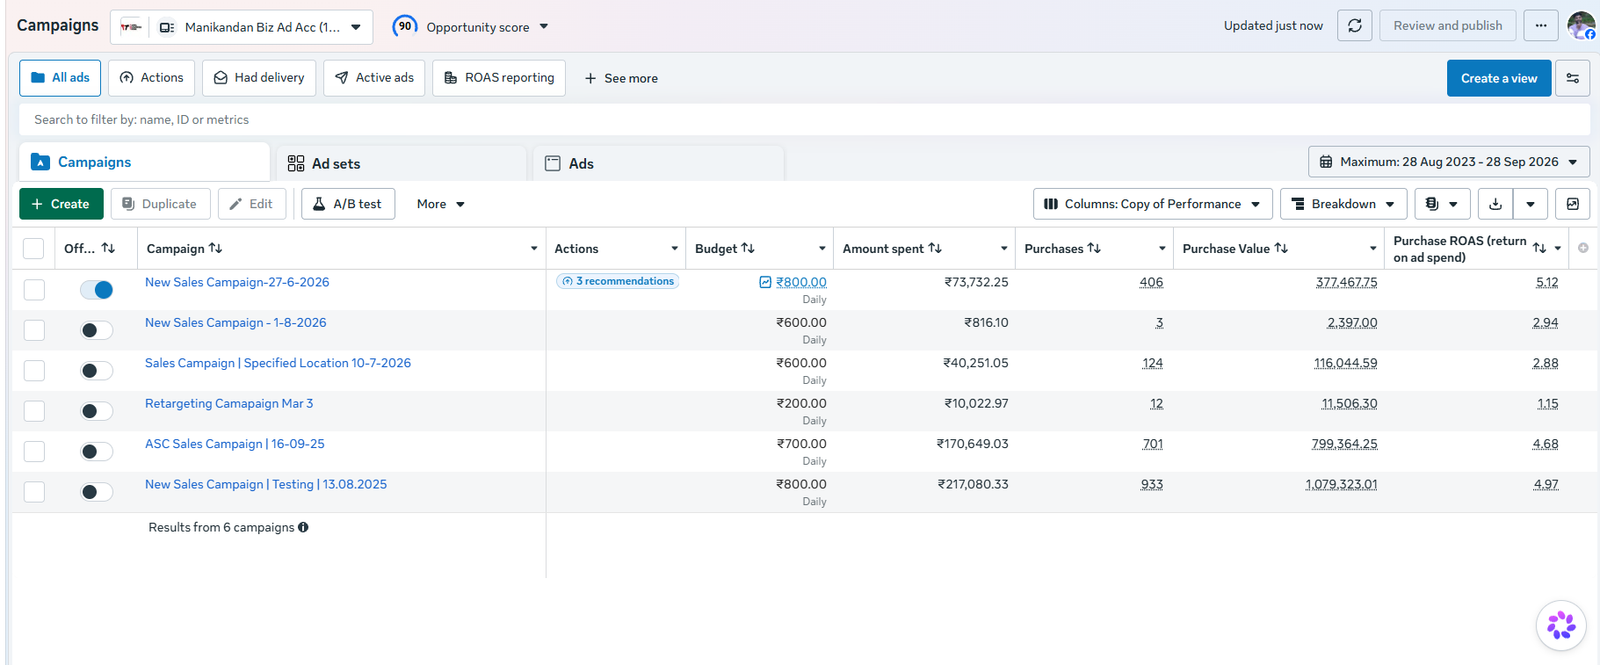1600x665 pixels.
Task: Click the view settings sliders icon
Action: [1572, 78]
